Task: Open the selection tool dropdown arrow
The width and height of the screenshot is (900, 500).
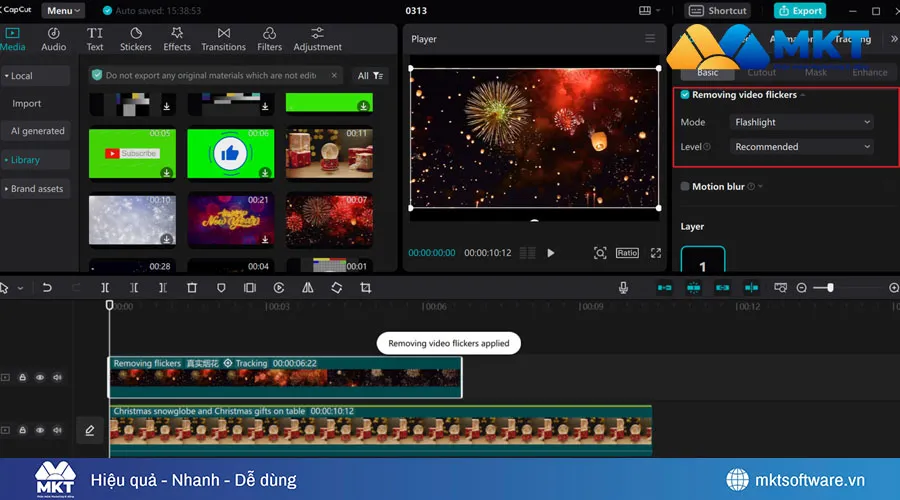Action: [20, 288]
